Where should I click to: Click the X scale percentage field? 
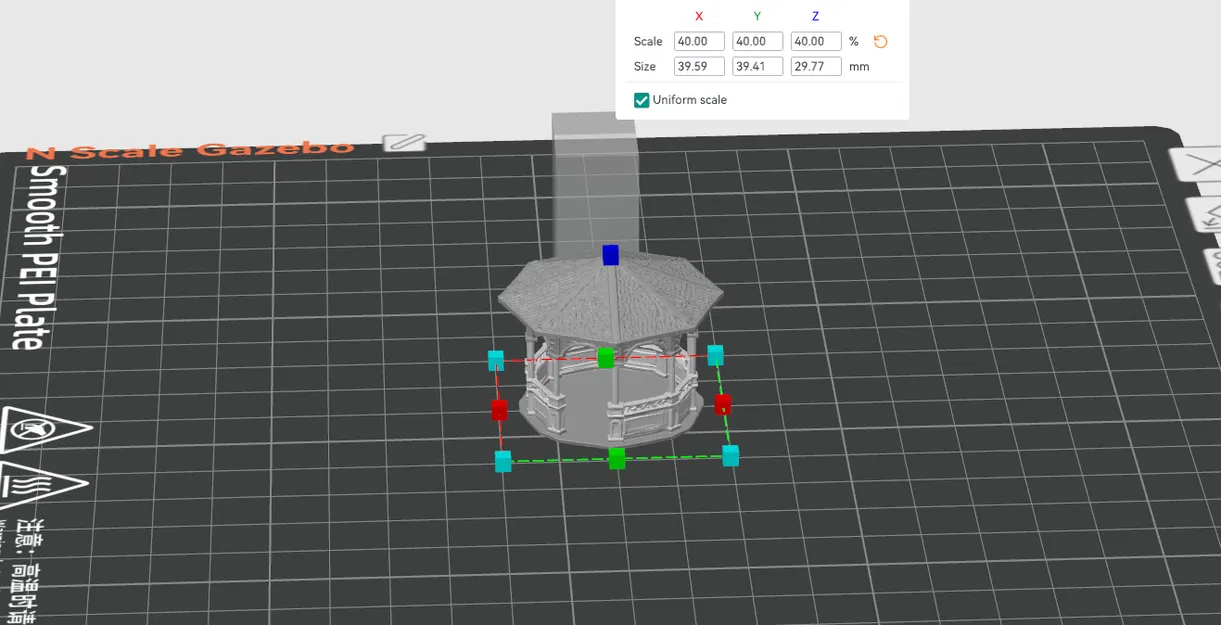point(697,41)
